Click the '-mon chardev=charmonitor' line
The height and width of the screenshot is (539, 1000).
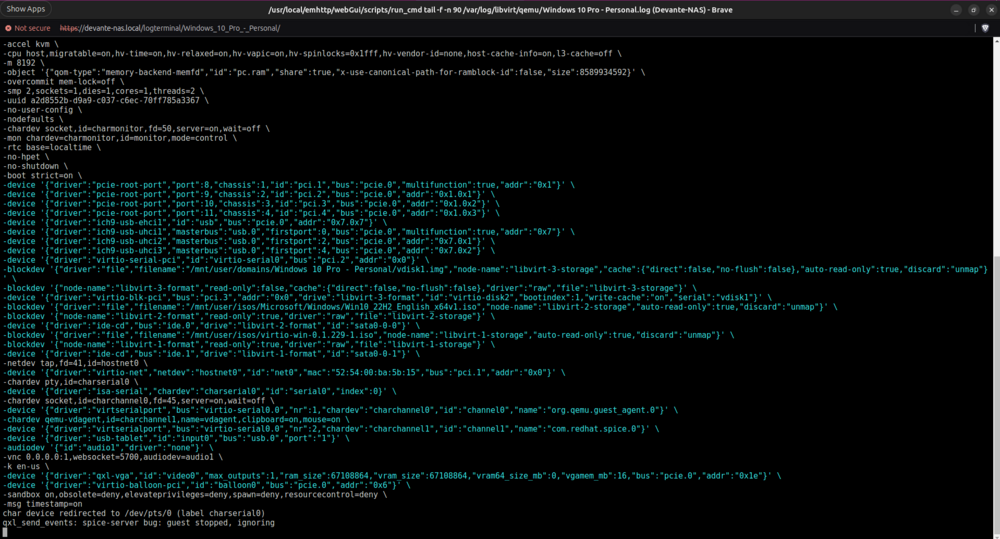tap(120, 138)
